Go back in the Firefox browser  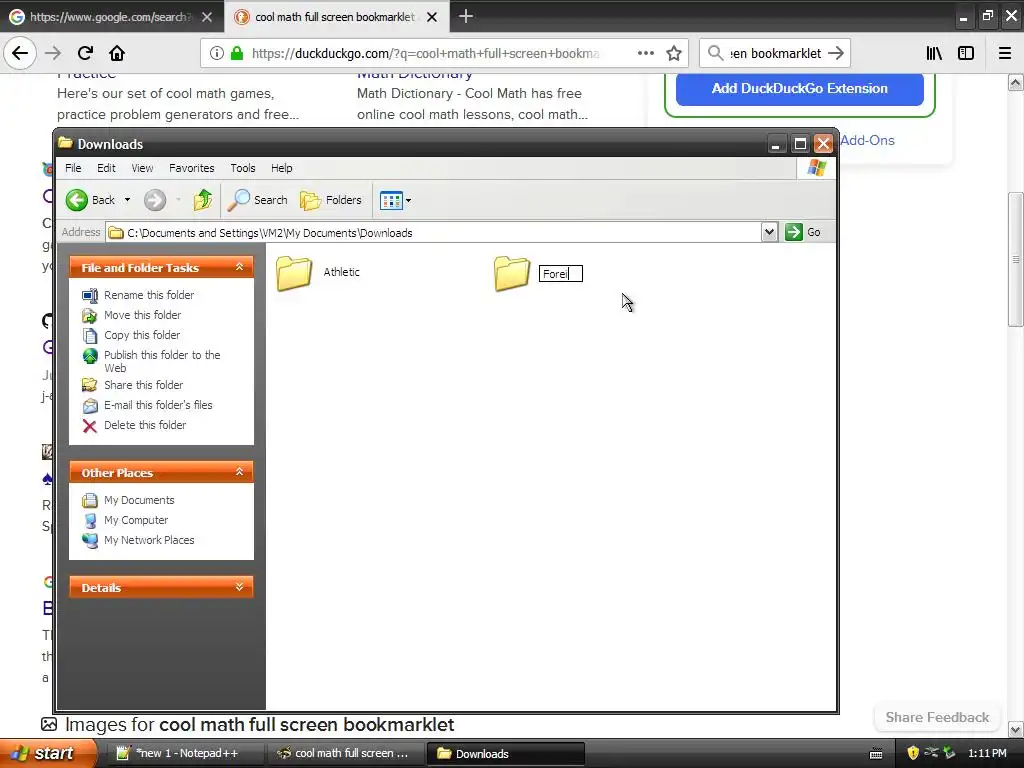point(20,53)
